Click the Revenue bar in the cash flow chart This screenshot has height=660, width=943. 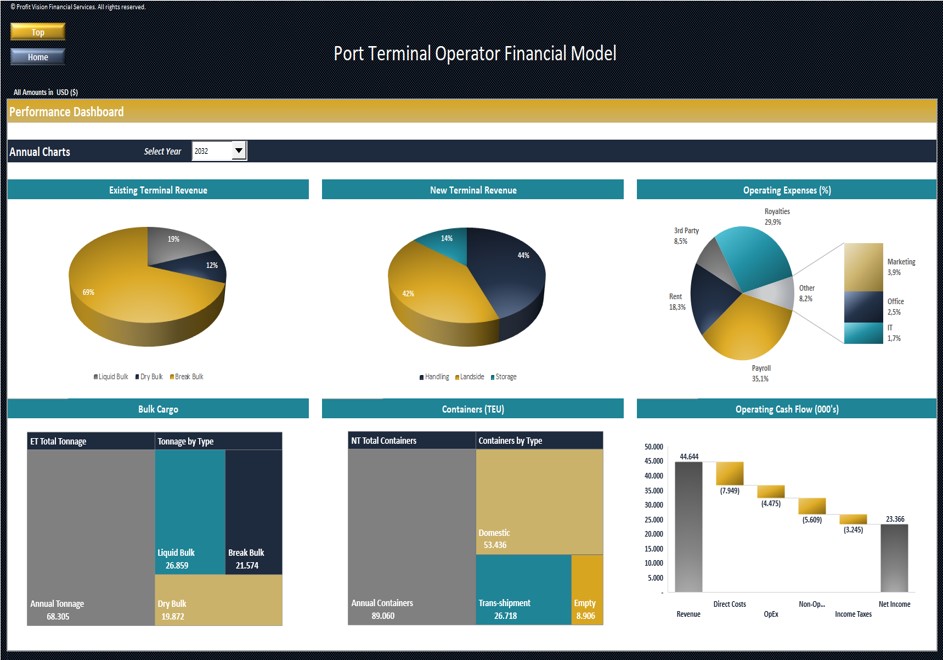click(688, 525)
